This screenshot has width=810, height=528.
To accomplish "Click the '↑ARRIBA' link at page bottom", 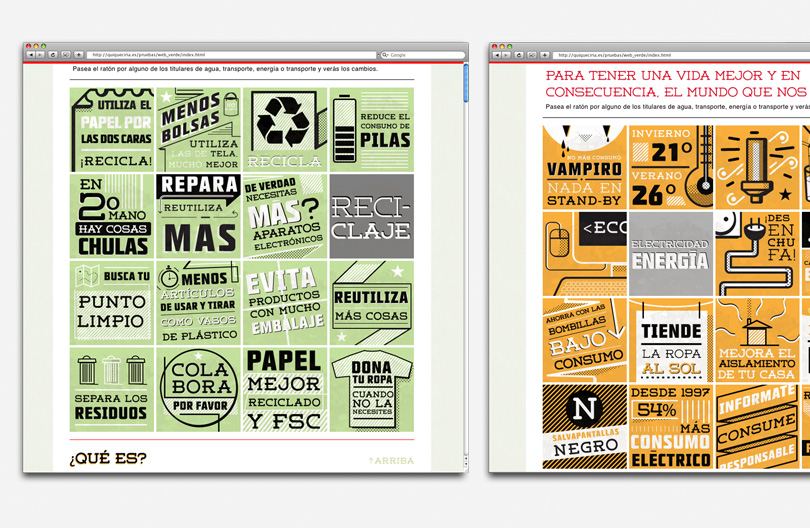I will [390, 461].
